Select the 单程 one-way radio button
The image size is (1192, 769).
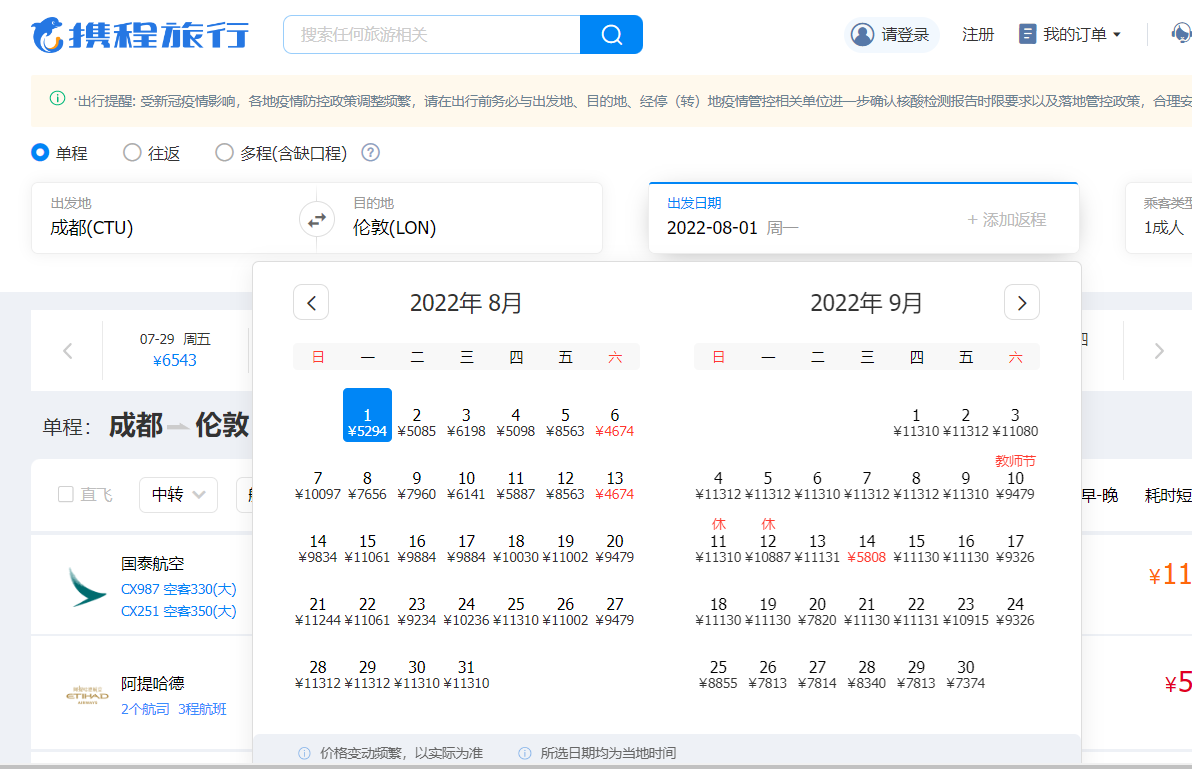[x=41, y=153]
